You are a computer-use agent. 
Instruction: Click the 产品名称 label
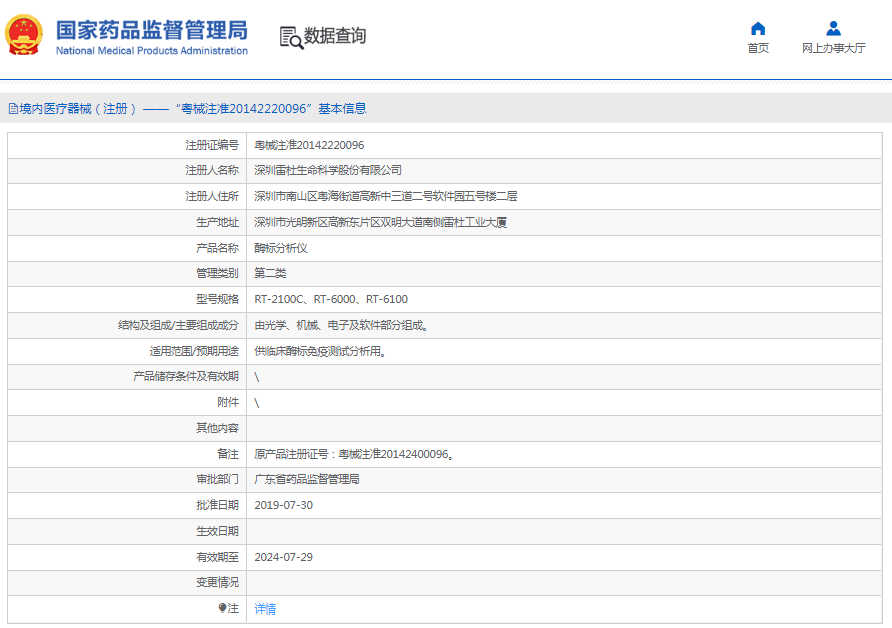217,248
